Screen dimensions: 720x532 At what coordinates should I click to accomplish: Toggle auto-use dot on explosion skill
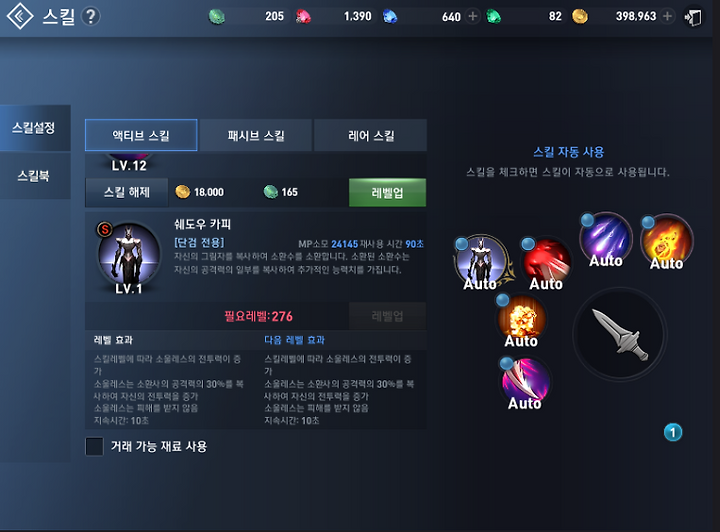click(x=503, y=300)
